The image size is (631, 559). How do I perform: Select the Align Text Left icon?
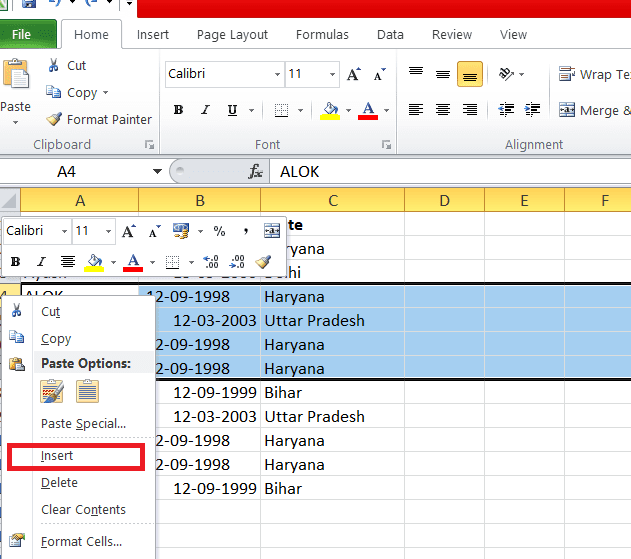point(416,110)
